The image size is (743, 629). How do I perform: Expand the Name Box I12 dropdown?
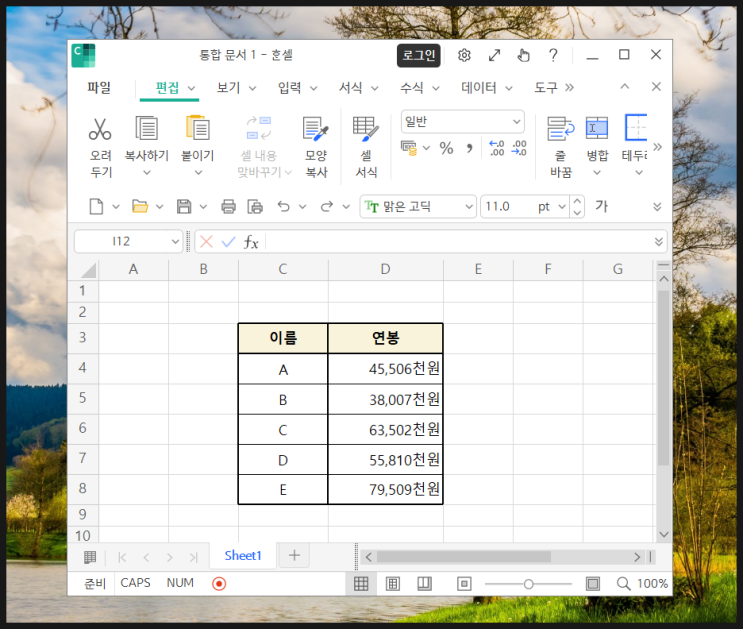click(x=175, y=242)
